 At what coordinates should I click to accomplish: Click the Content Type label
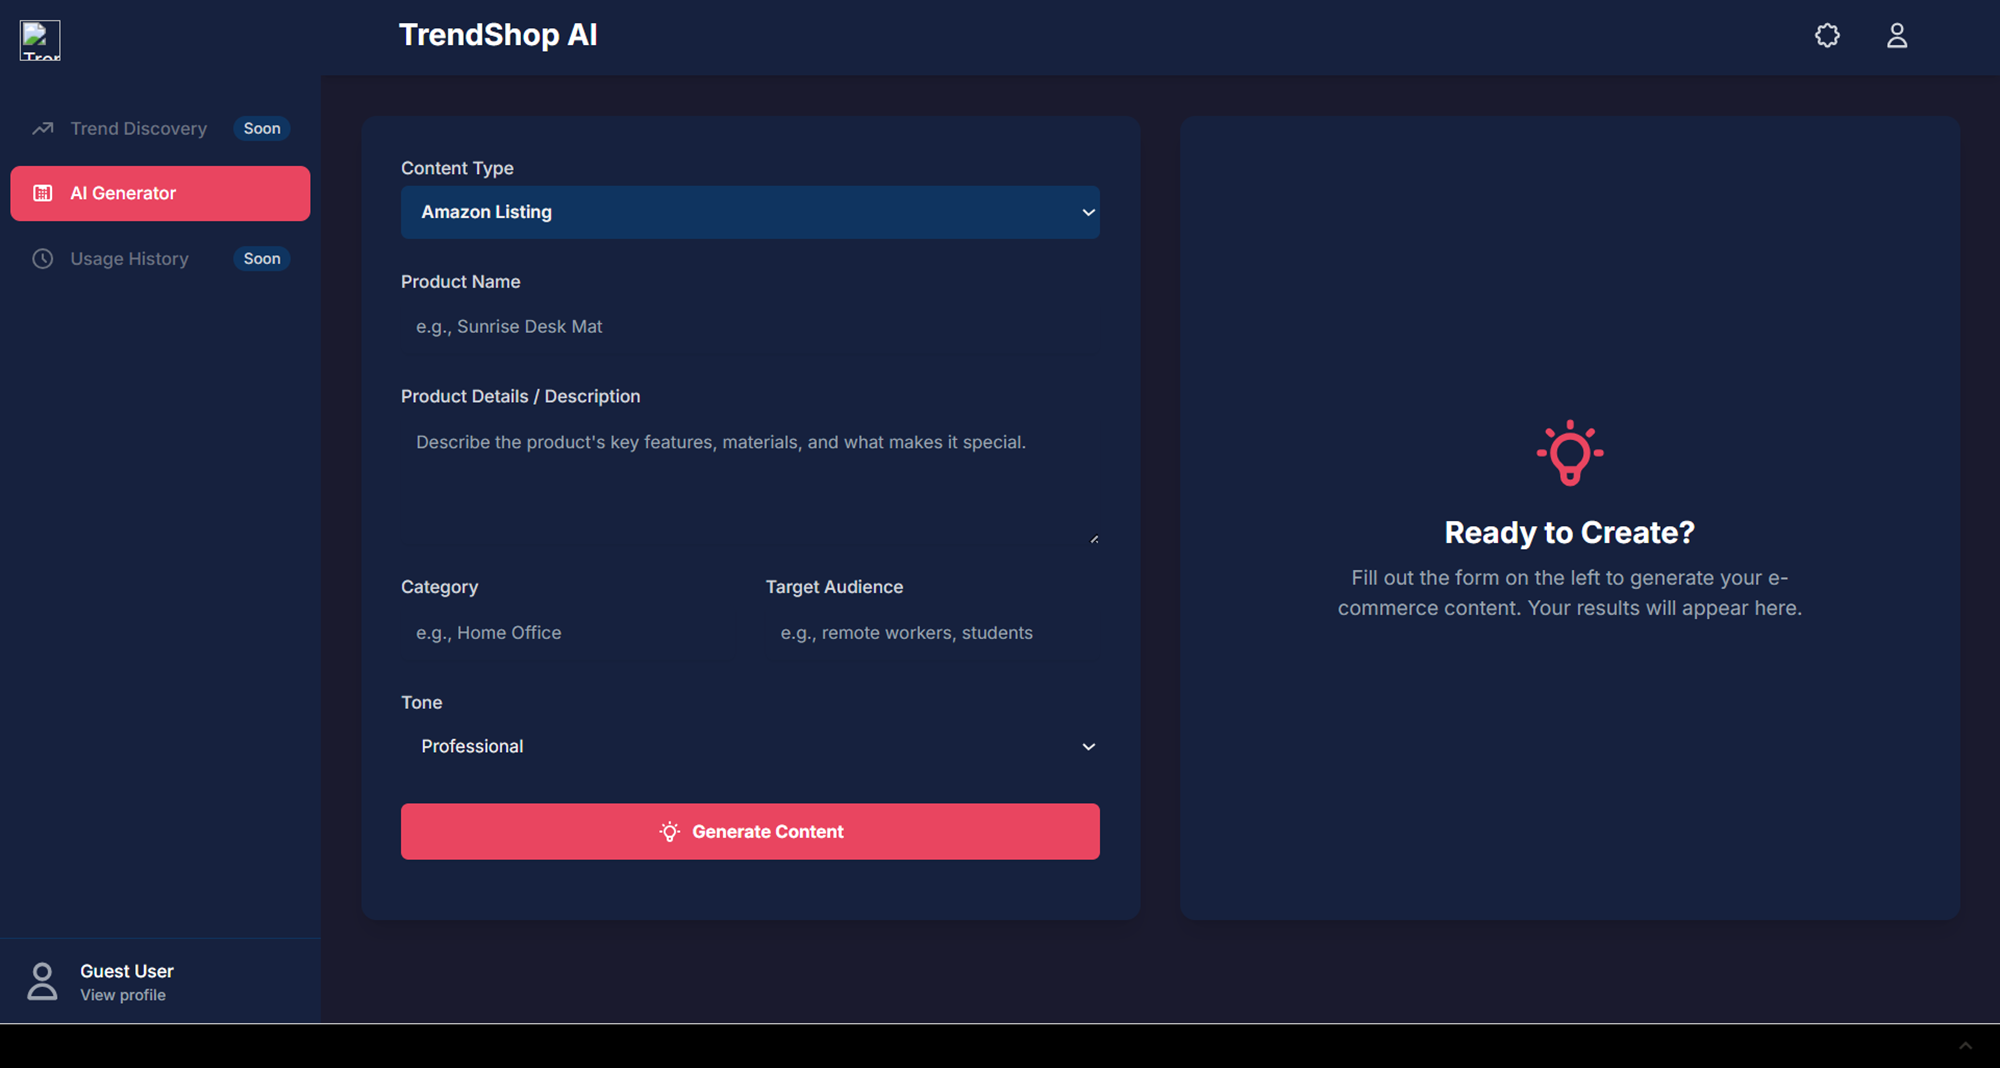click(457, 168)
